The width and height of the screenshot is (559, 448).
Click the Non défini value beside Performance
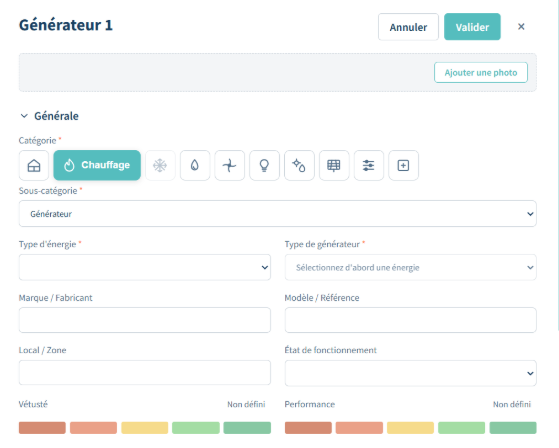coord(512,404)
